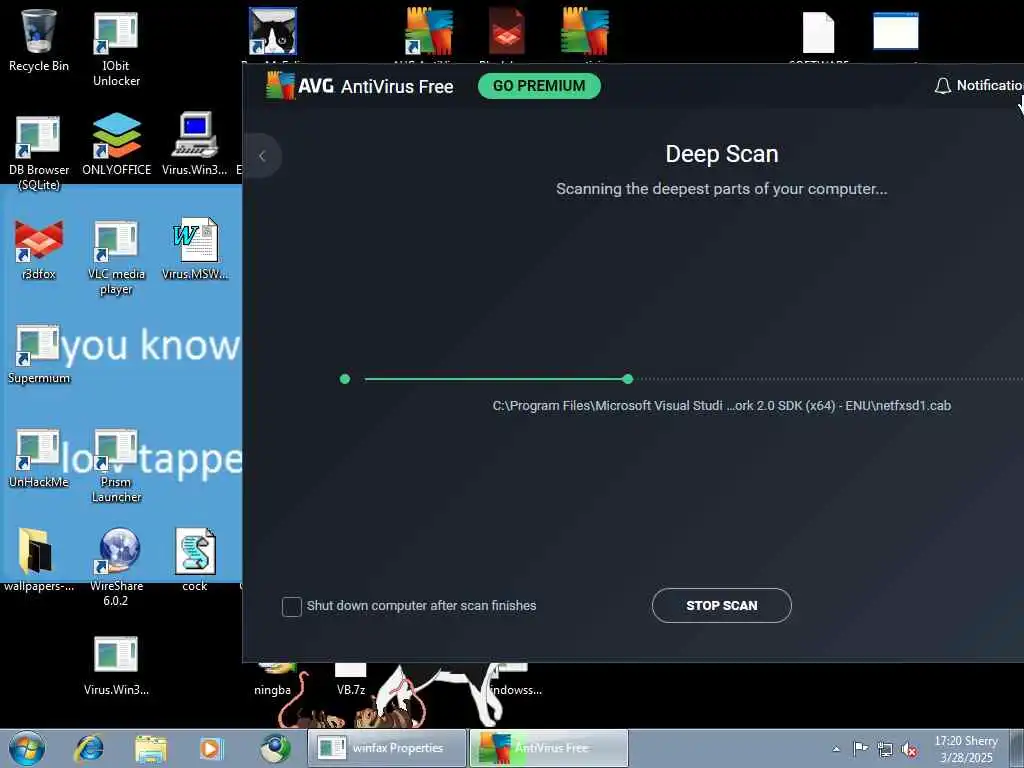
Task: Open the Recycle Bin desktop icon
Action: point(39,40)
